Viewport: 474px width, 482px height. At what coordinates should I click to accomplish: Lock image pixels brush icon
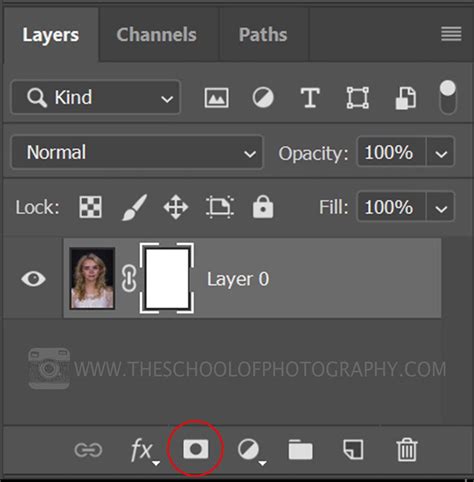[134, 207]
